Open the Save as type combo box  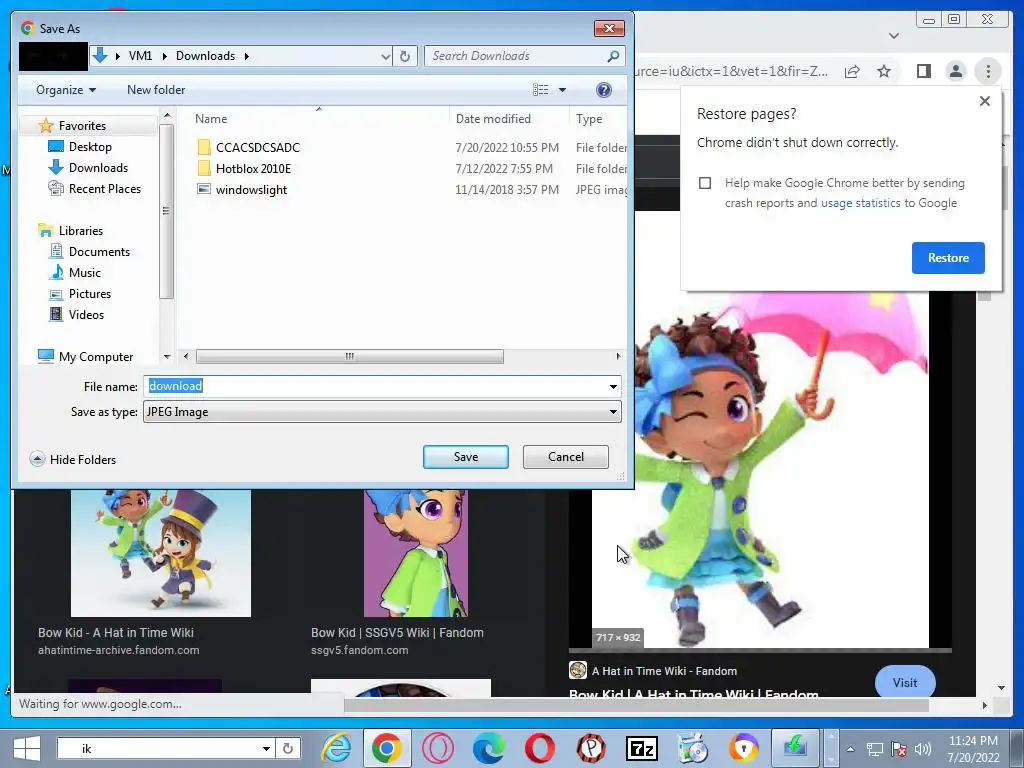pyautogui.click(x=382, y=412)
